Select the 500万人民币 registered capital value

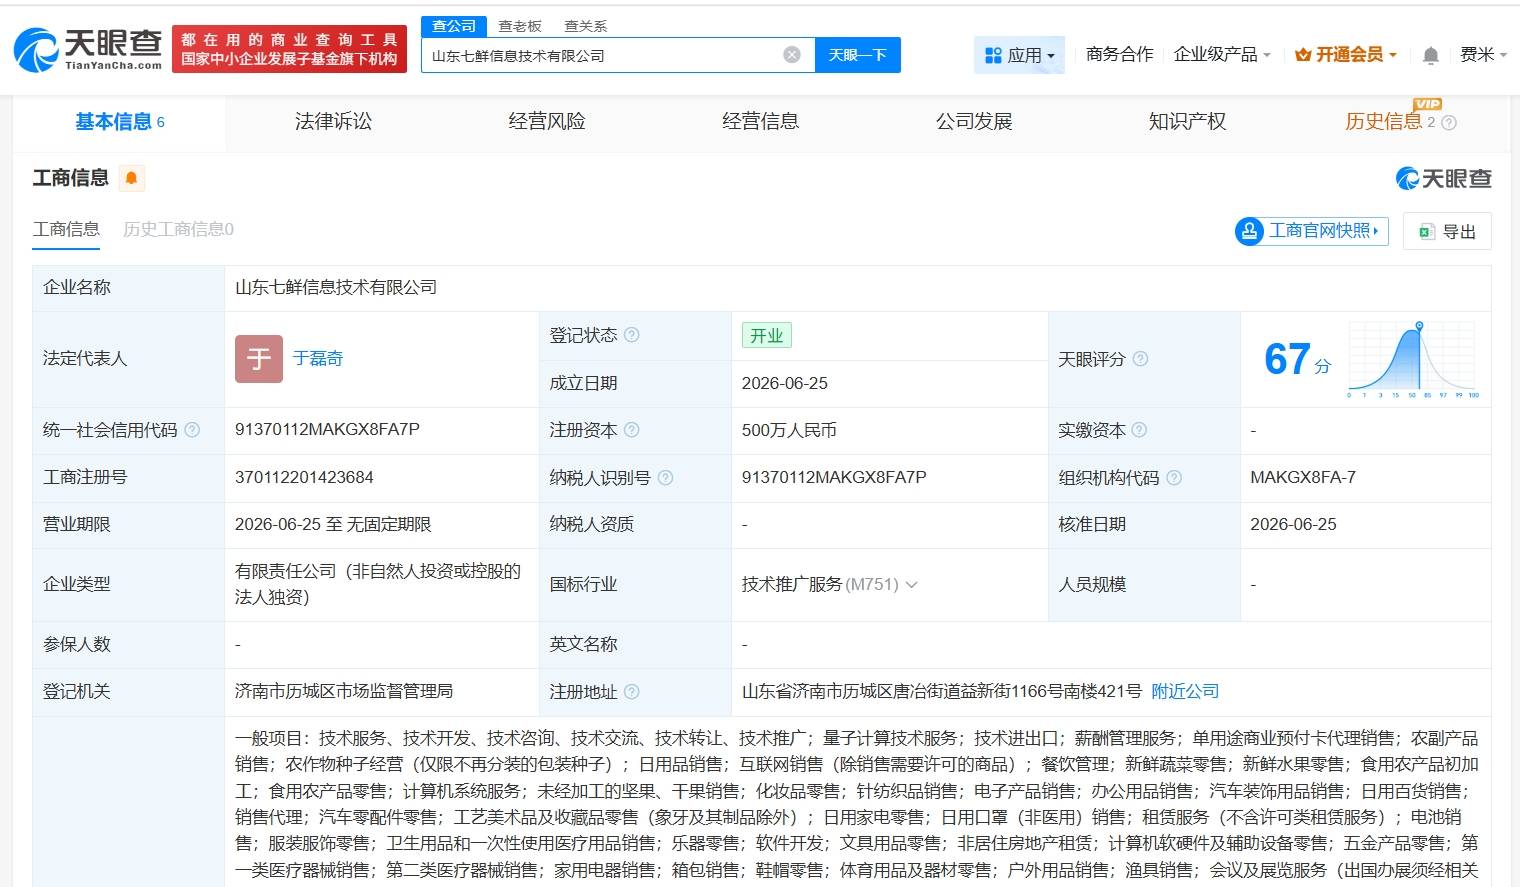pos(789,430)
